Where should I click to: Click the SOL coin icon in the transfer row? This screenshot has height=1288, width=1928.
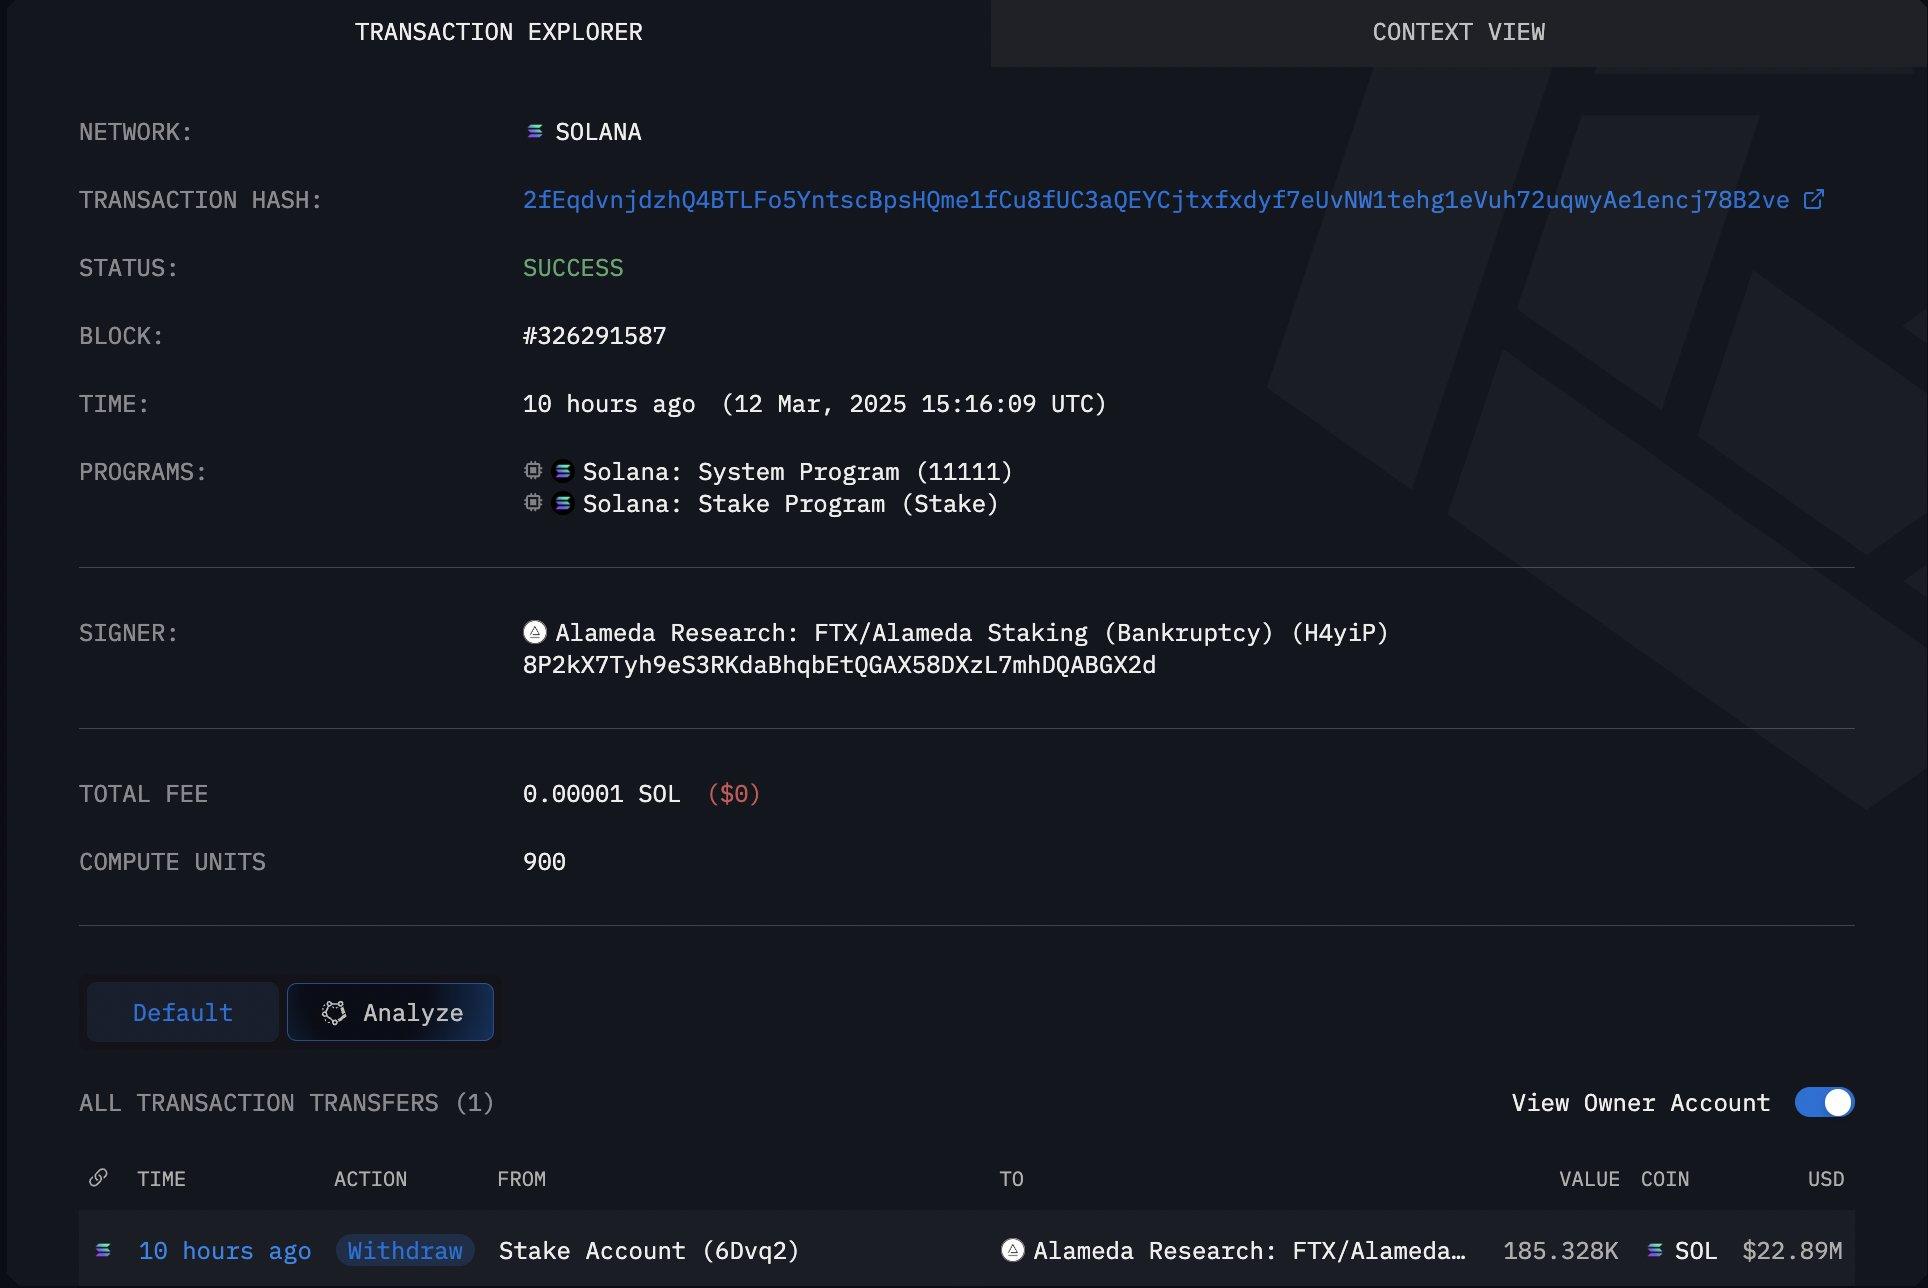1655,1250
